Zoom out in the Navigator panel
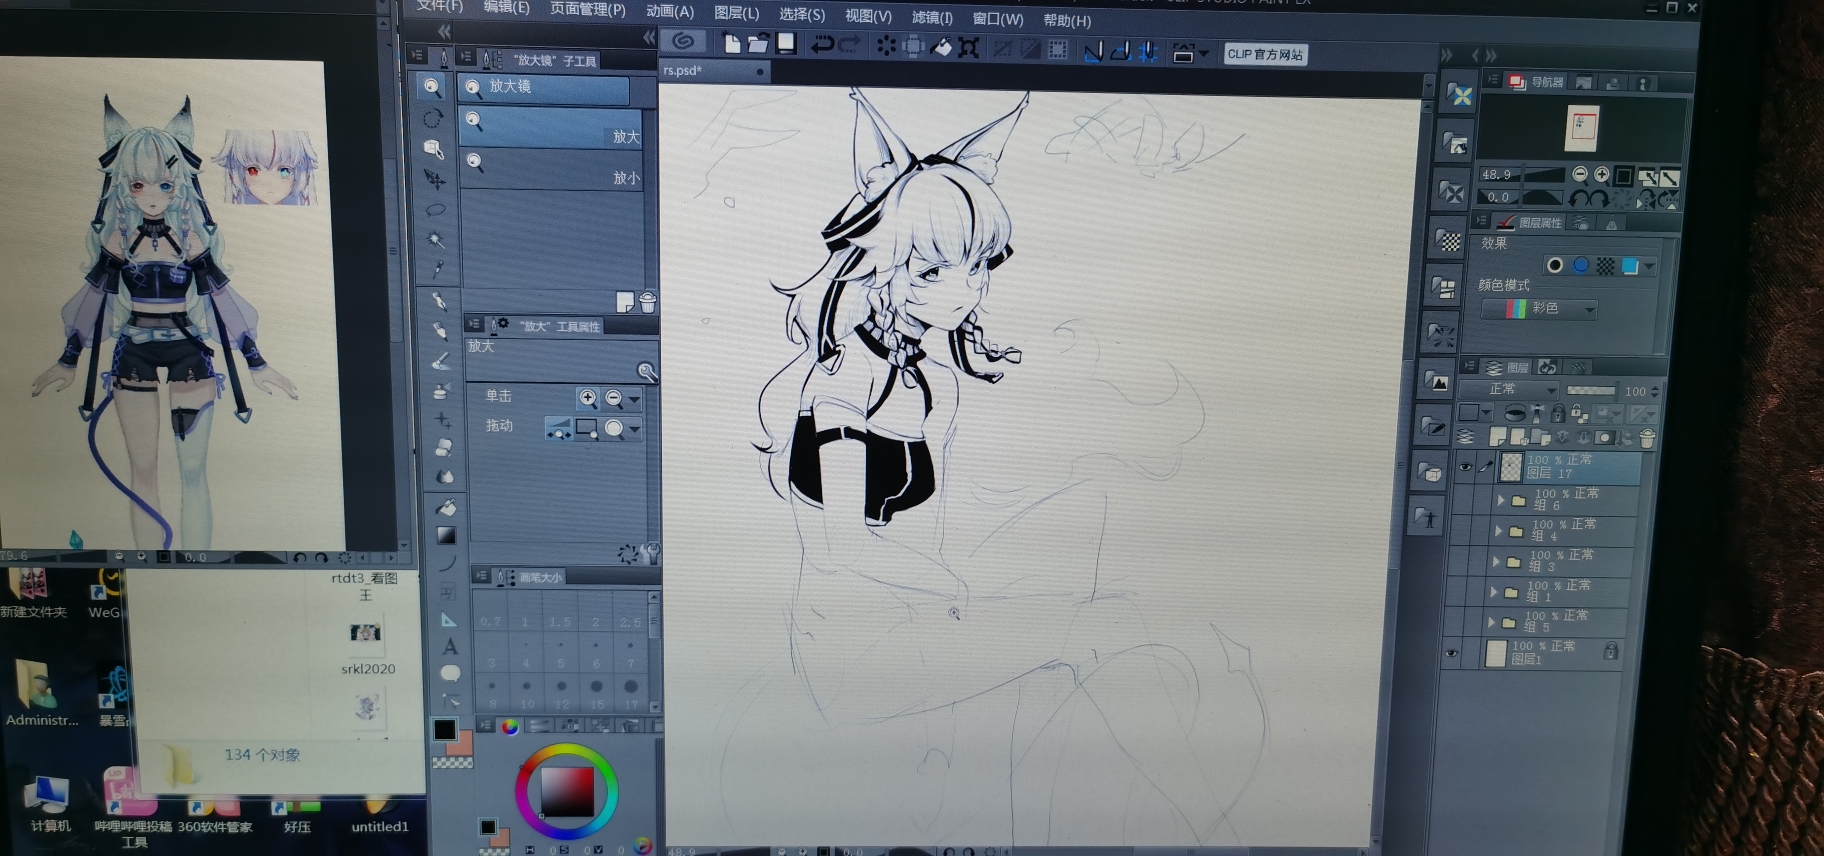Viewport: 1824px width, 856px height. click(x=1580, y=174)
